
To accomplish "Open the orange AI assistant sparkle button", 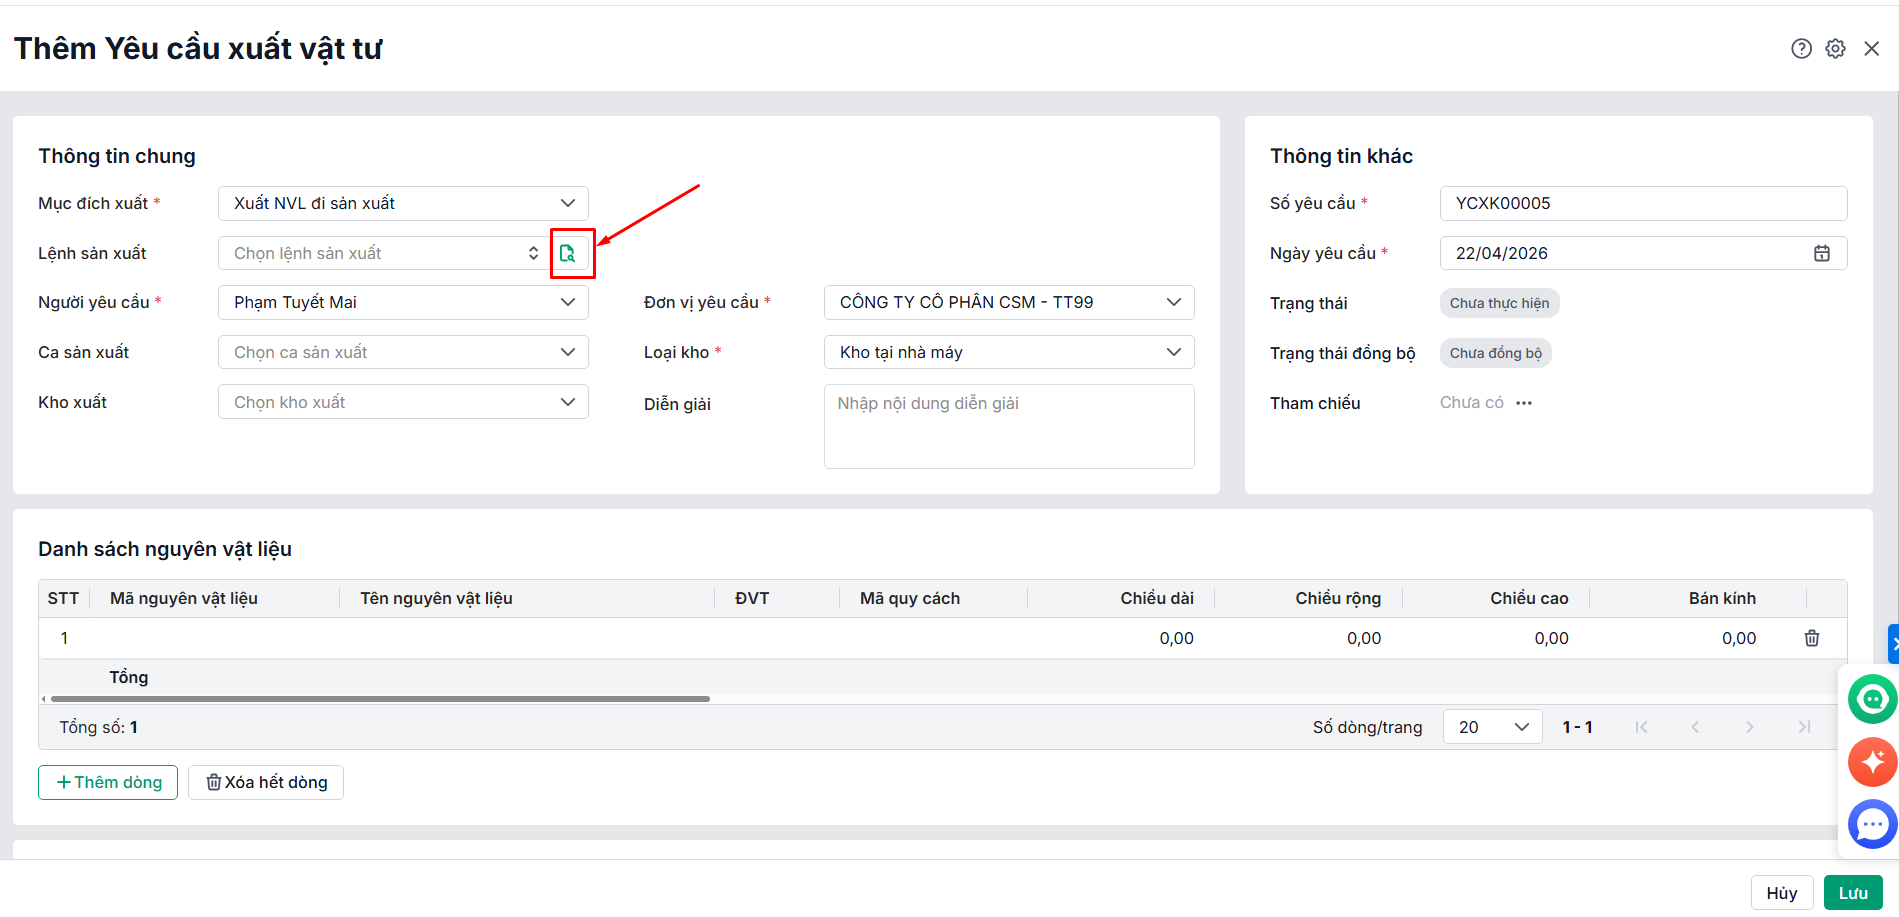I will click(1872, 762).
